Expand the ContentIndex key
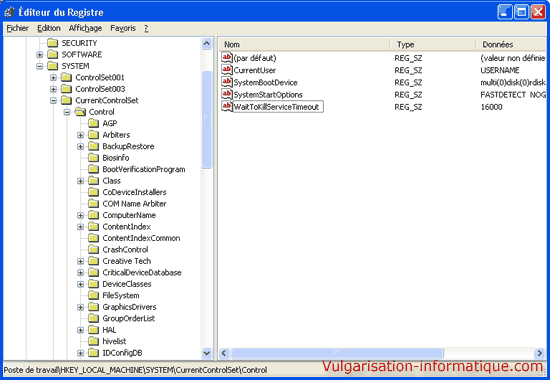550x380 pixels. click(x=81, y=227)
